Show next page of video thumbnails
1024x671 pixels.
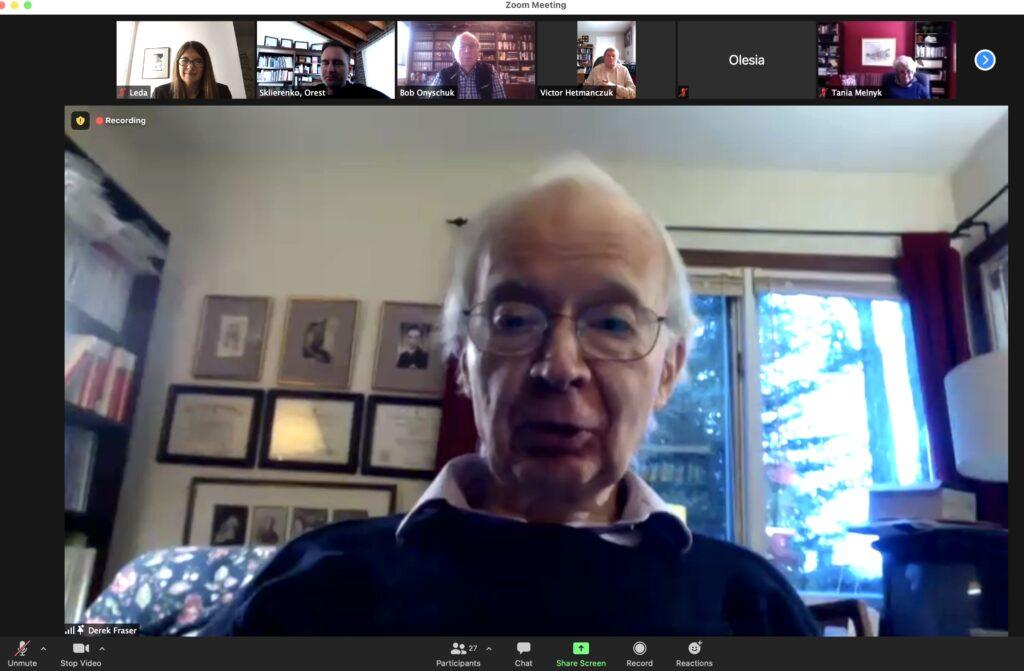click(x=985, y=60)
